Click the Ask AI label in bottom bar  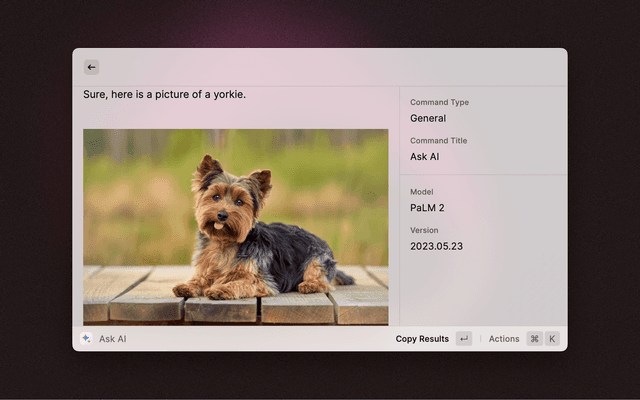[112, 339]
